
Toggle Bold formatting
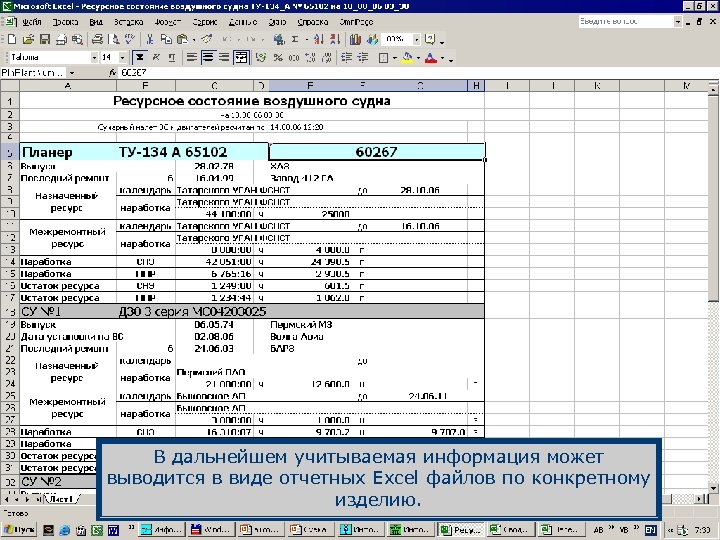coord(140,58)
